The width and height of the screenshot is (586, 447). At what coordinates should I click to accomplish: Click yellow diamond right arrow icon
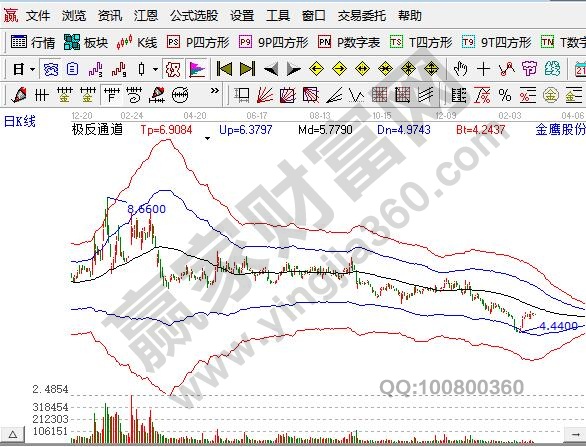point(339,69)
